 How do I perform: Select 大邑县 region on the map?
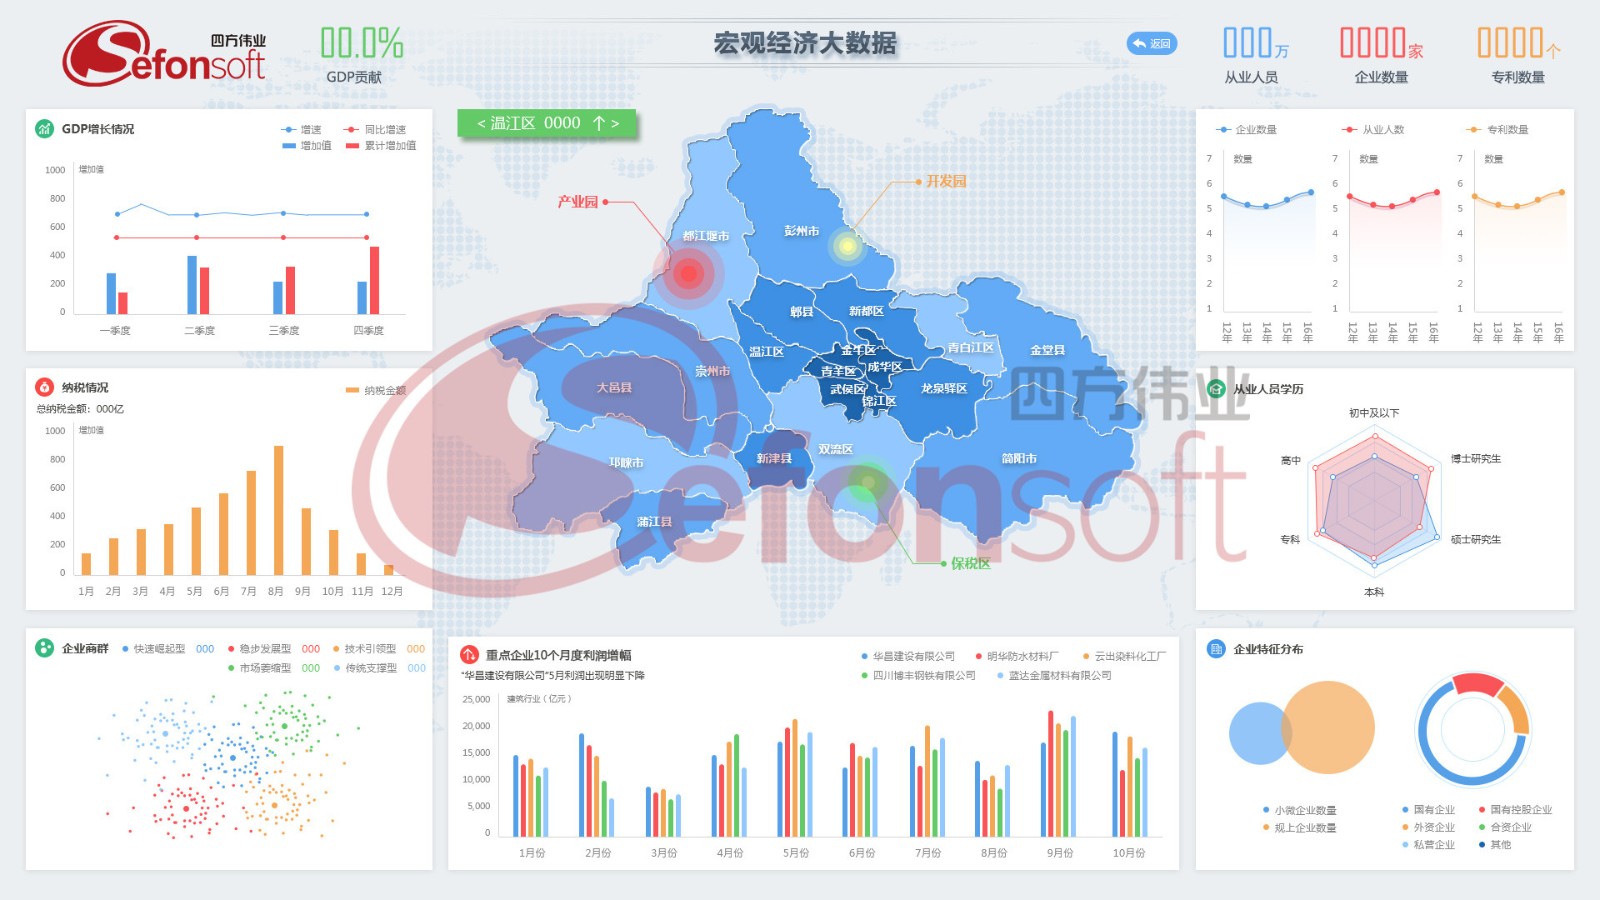[614, 388]
